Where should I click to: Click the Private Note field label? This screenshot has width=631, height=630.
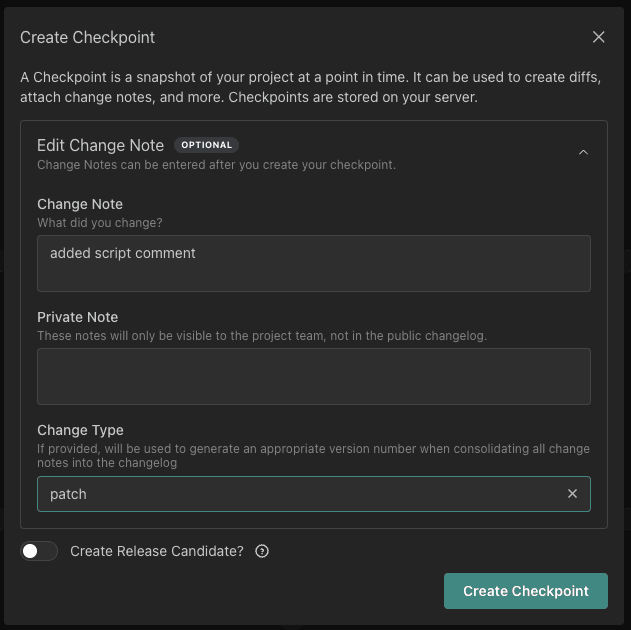[x=79, y=317]
